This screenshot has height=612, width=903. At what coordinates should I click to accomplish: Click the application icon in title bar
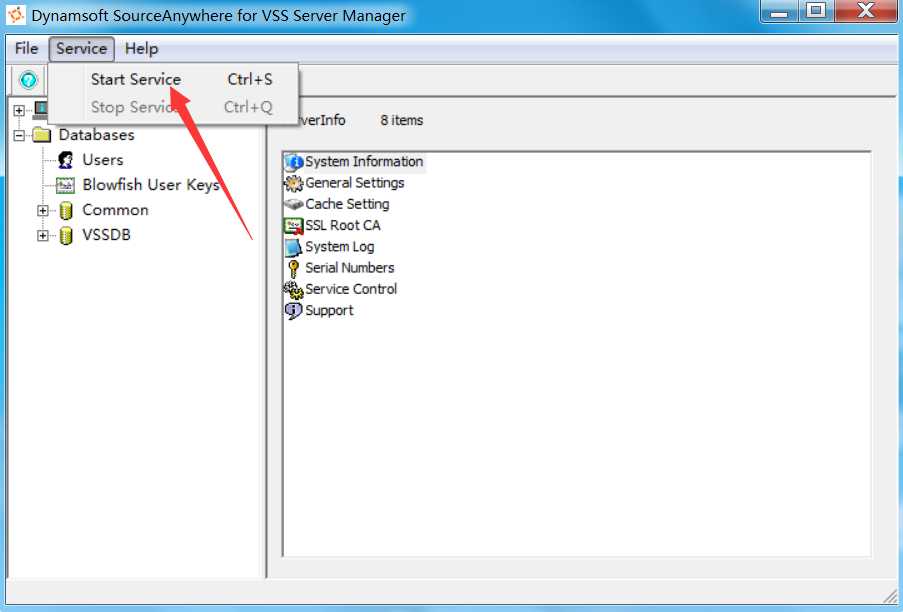tap(16, 15)
